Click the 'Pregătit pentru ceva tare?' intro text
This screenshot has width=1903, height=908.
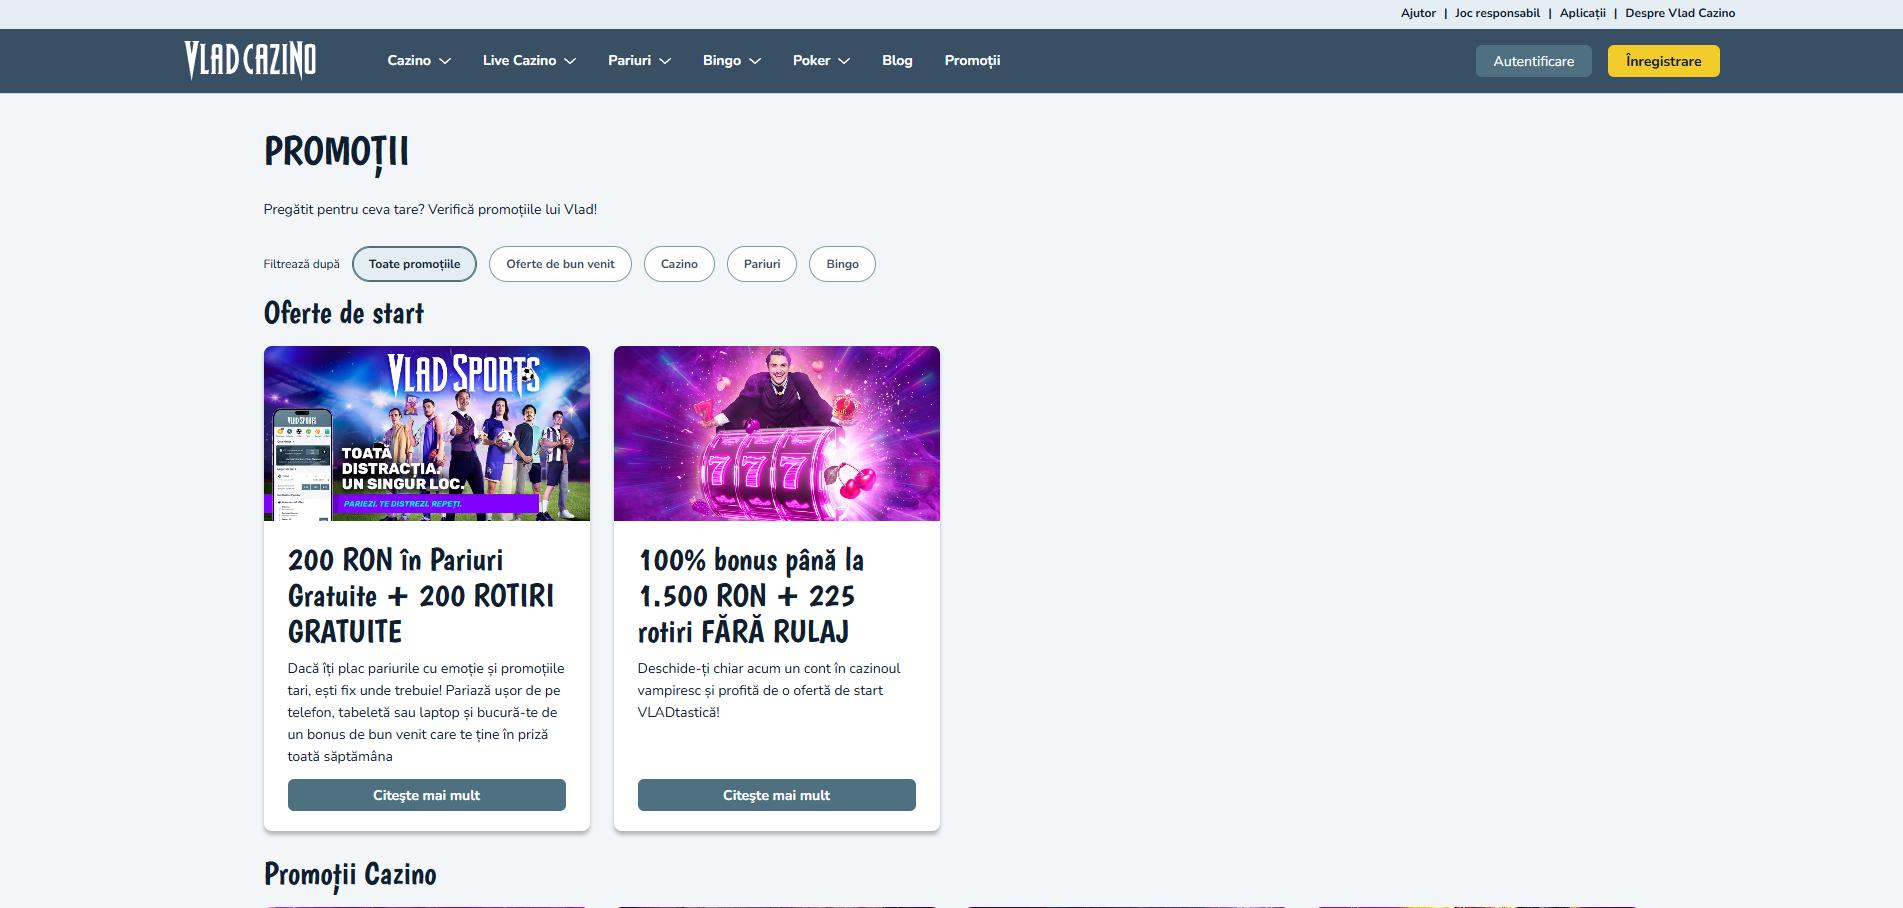click(x=430, y=209)
